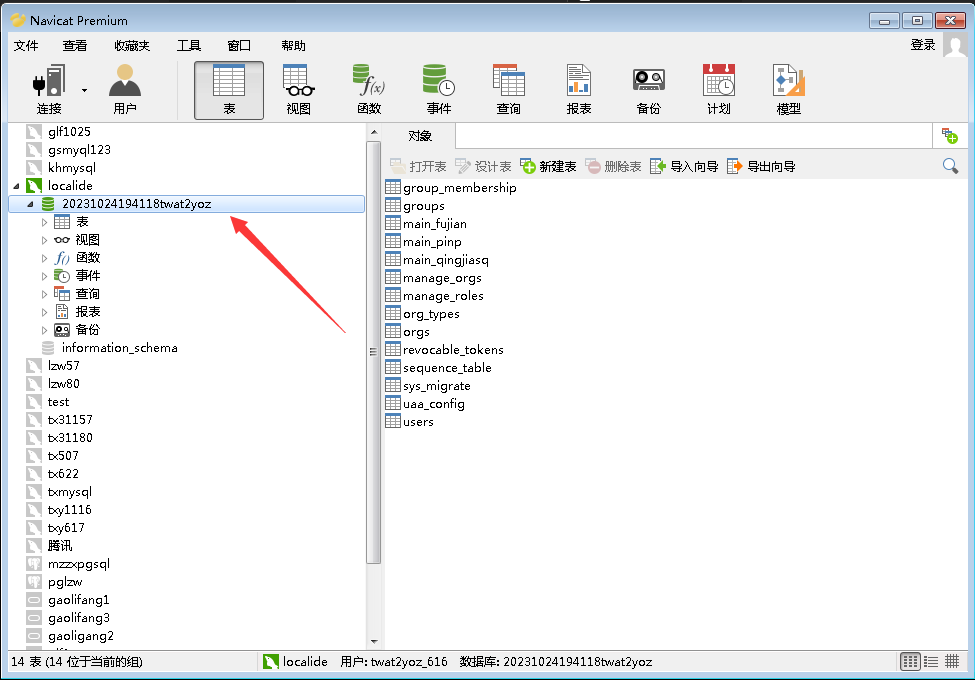Click the new object tab icon
Viewport: 975px width, 680px height.
pos(950,136)
